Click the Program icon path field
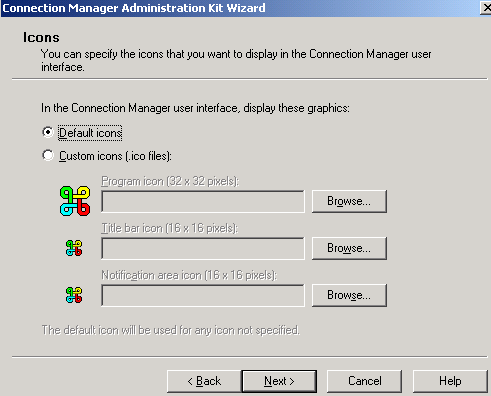Image resolution: width=491 pixels, height=396 pixels. tap(203, 201)
